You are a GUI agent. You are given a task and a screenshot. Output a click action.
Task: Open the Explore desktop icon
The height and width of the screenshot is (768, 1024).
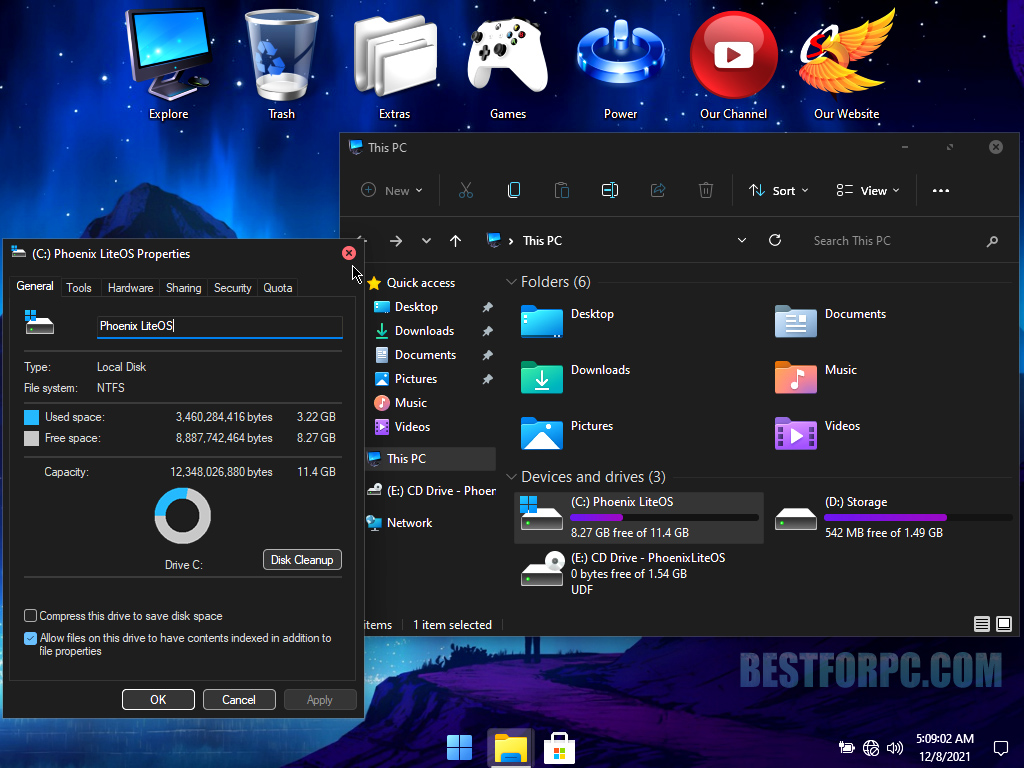pos(168,64)
